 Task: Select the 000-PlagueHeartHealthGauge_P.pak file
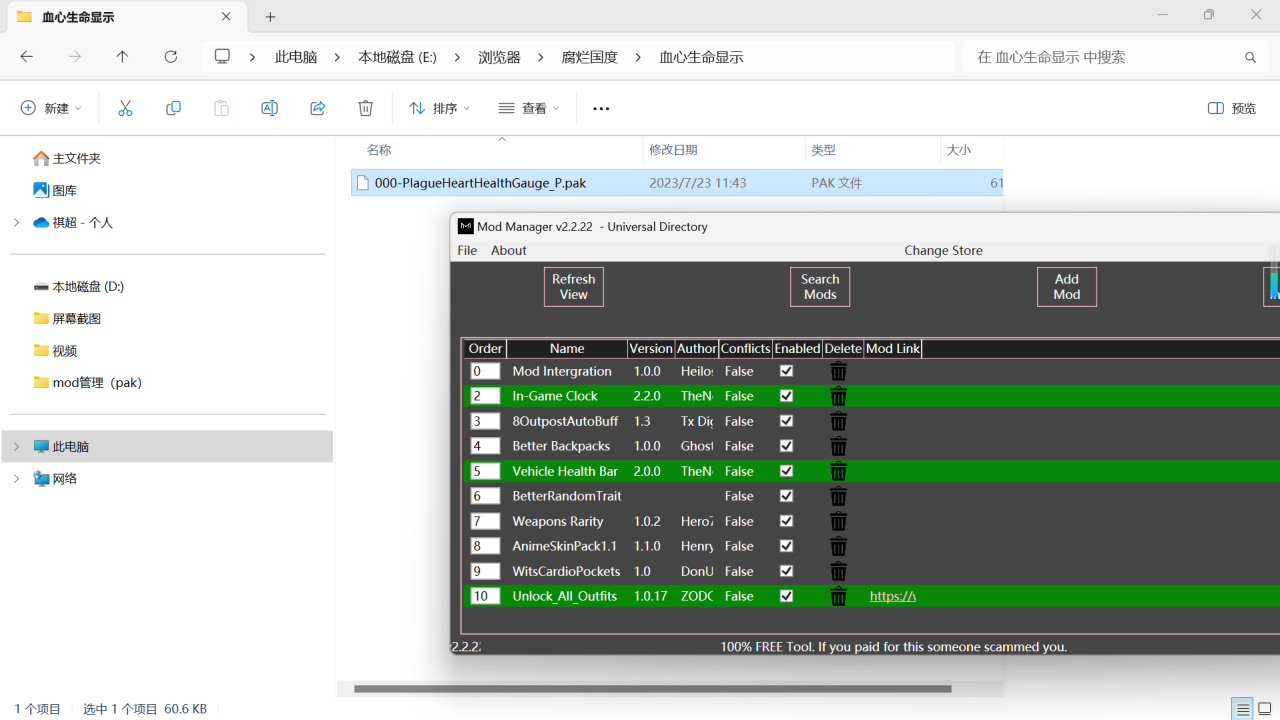coord(678,183)
